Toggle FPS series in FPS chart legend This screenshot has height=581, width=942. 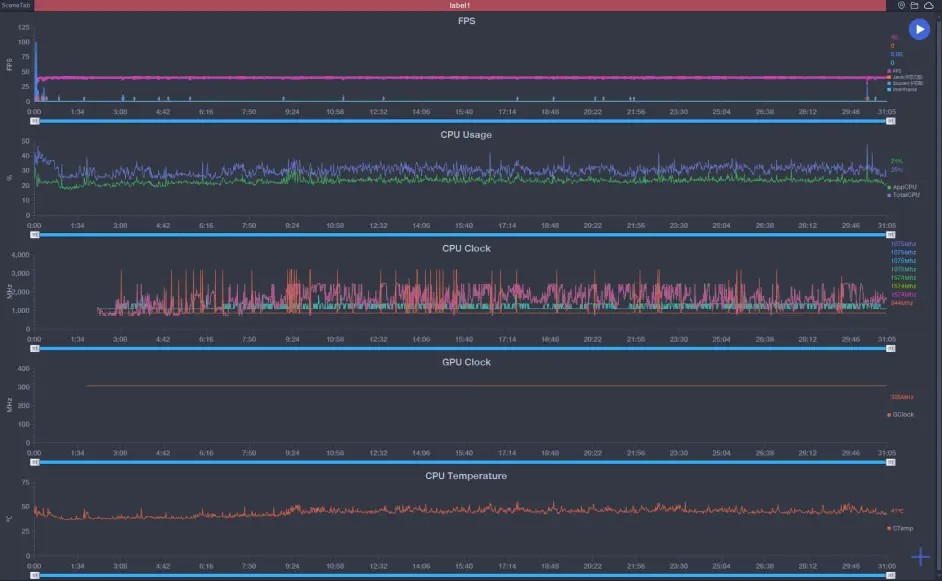pyautogui.click(x=895, y=71)
